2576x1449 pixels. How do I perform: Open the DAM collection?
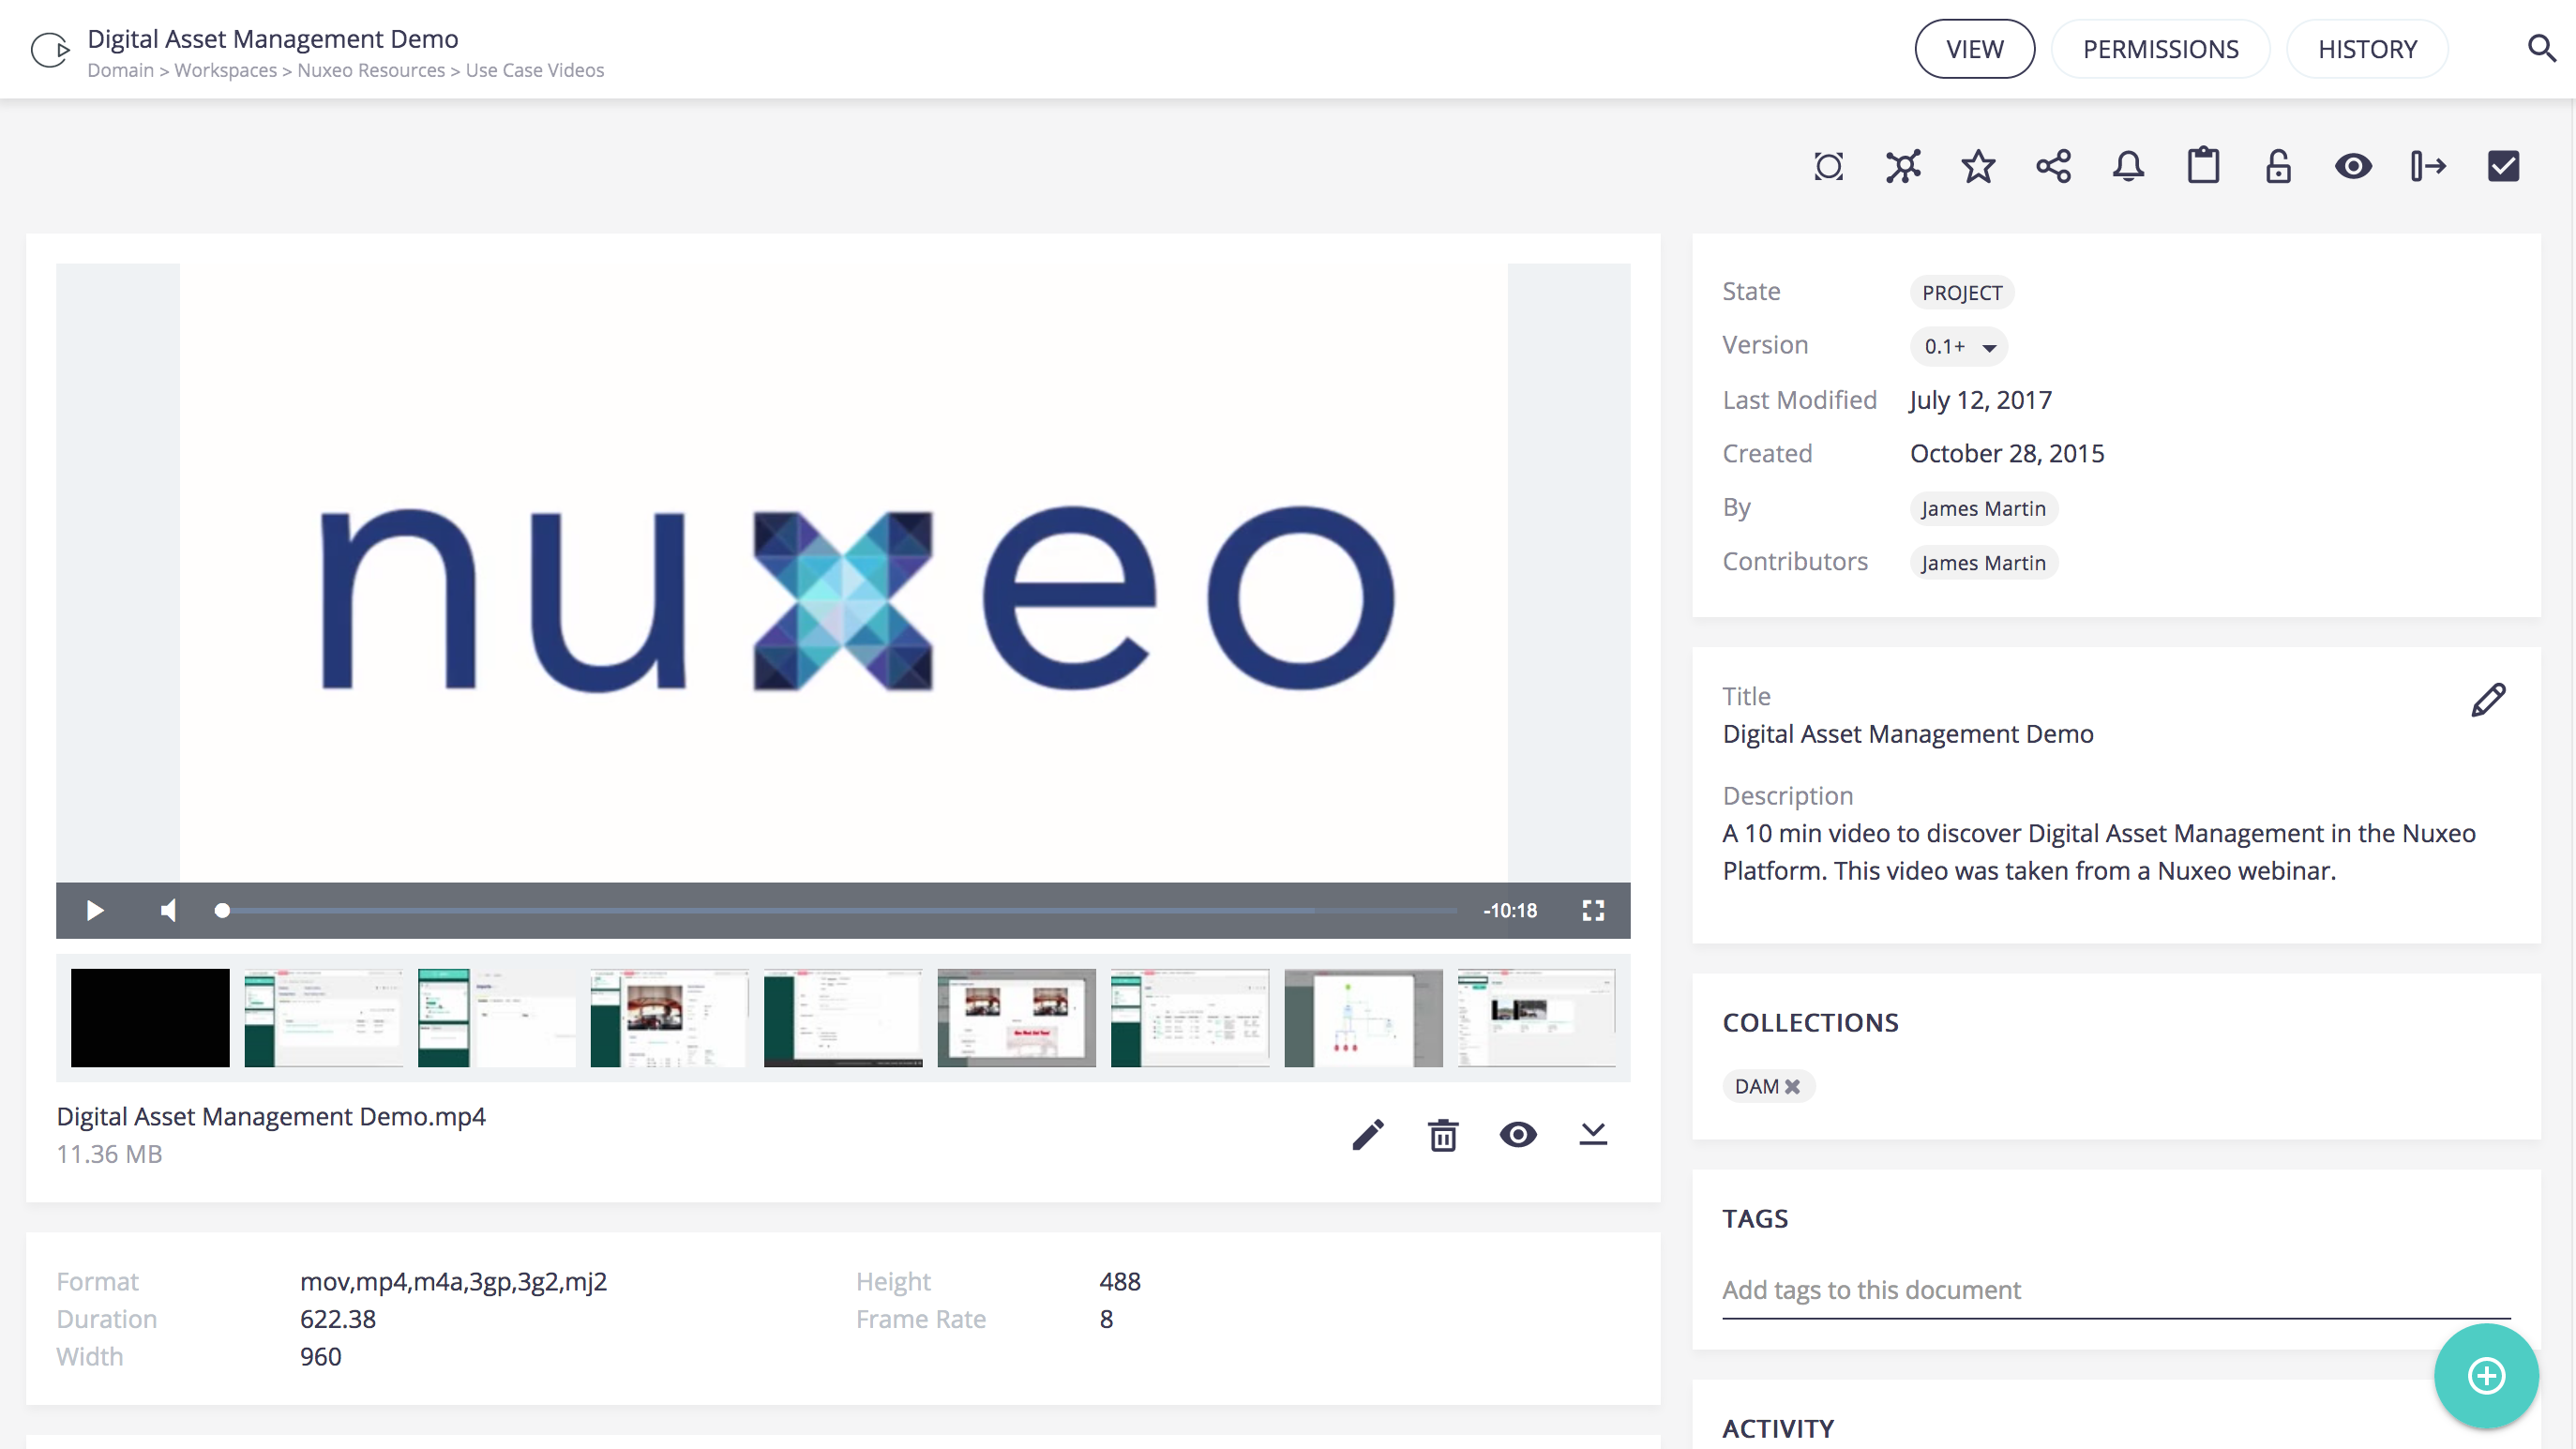point(1756,1086)
